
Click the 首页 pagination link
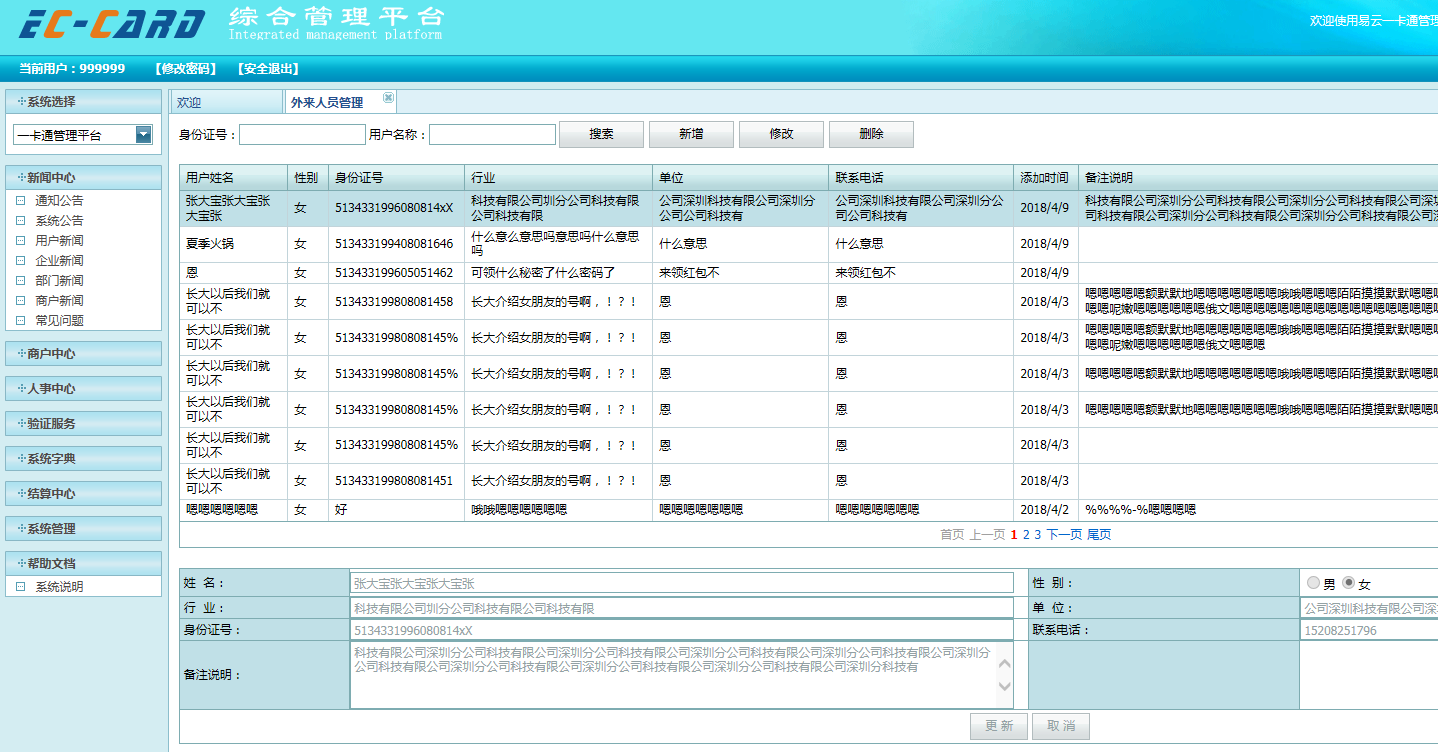[952, 535]
